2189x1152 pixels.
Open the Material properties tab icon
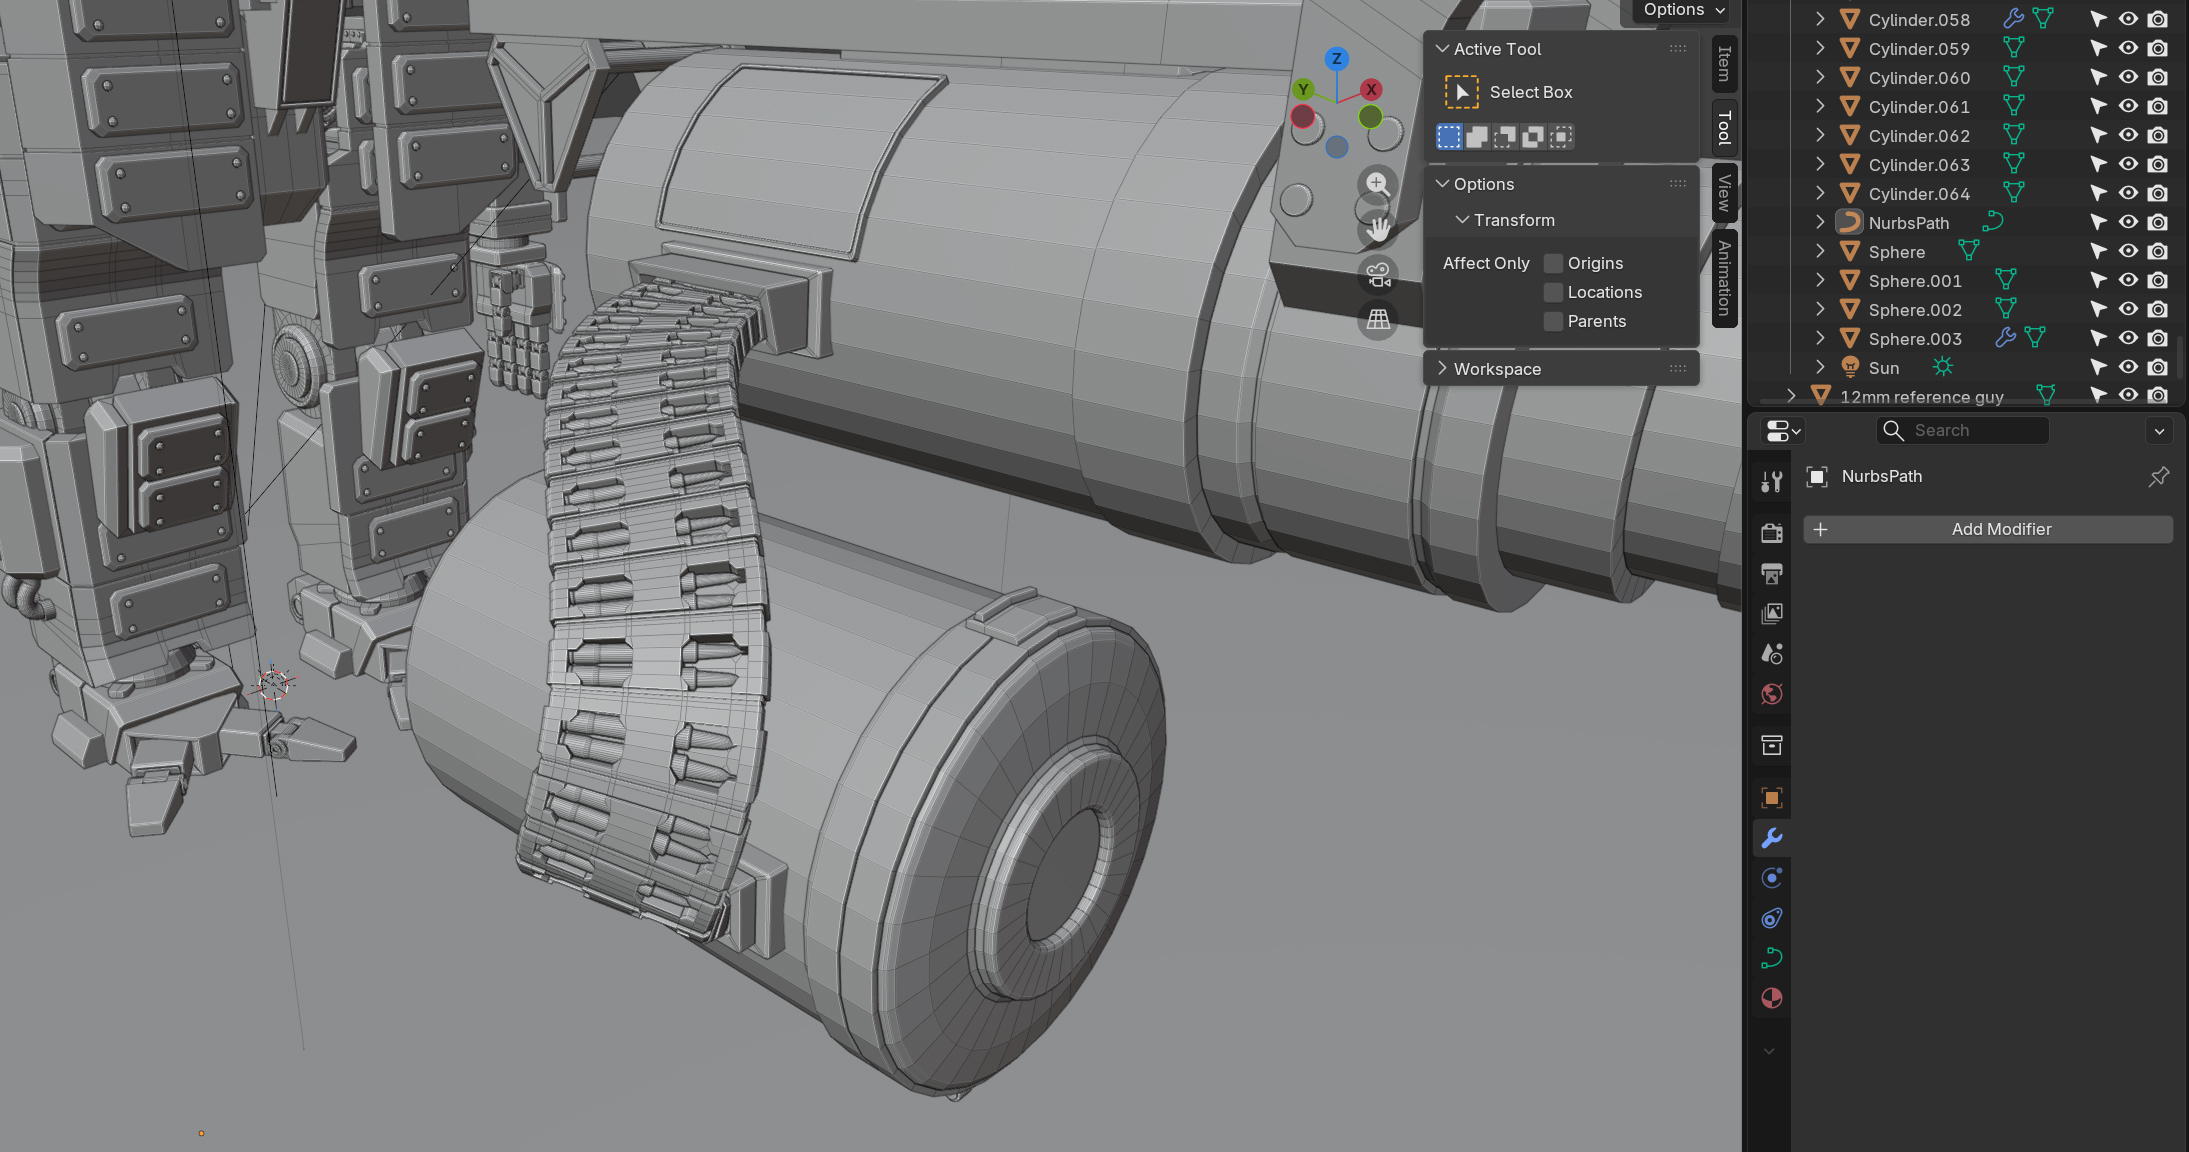coord(1771,998)
